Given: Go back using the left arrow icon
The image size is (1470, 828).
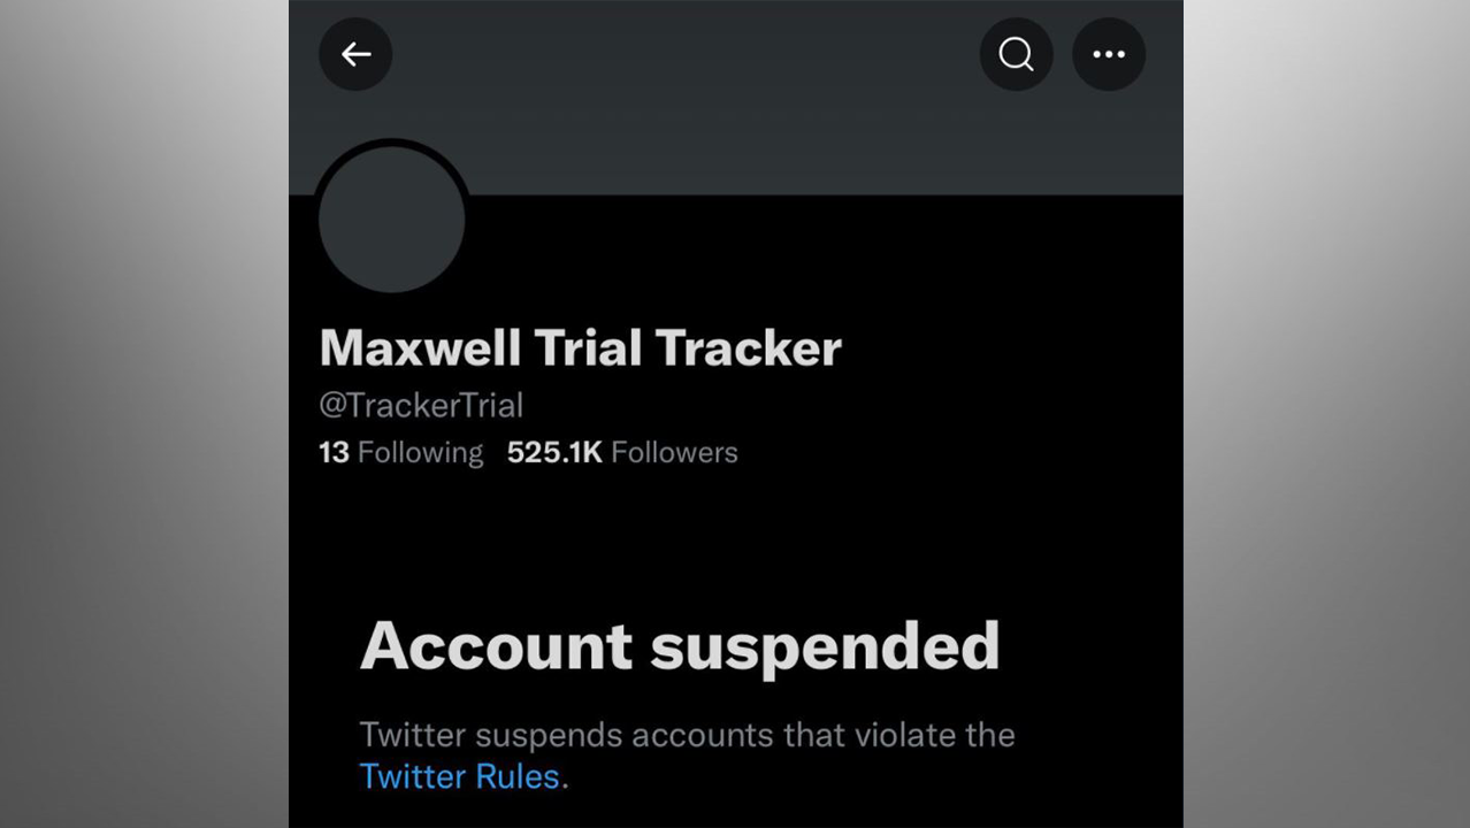Looking at the screenshot, I should [x=355, y=54].
